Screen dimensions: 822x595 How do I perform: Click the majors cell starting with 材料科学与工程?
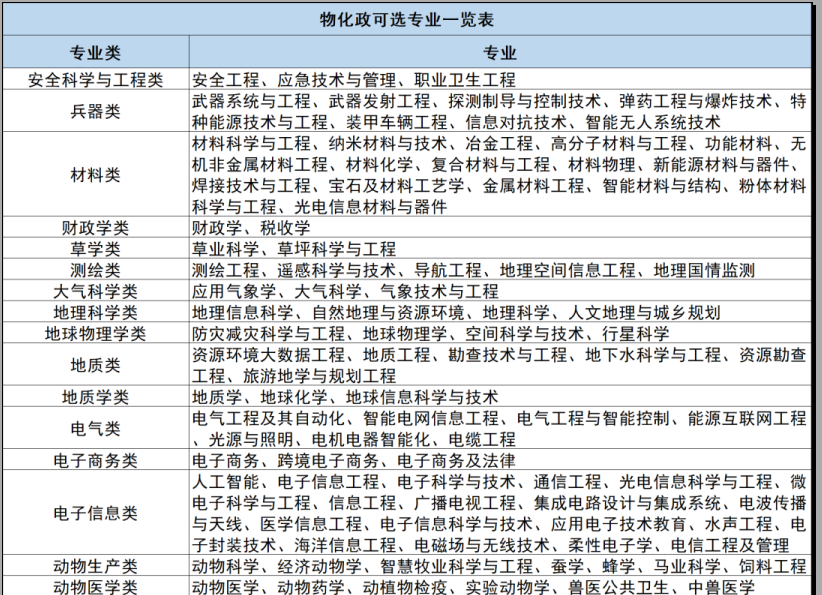tap(500, 175)
